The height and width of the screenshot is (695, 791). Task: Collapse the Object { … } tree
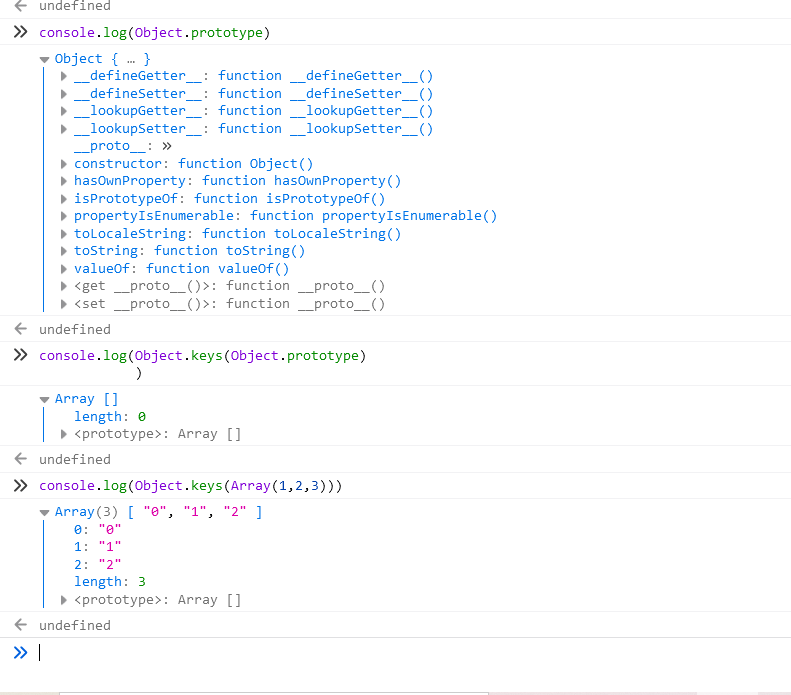pyautogui.click(x=44, y=60)
